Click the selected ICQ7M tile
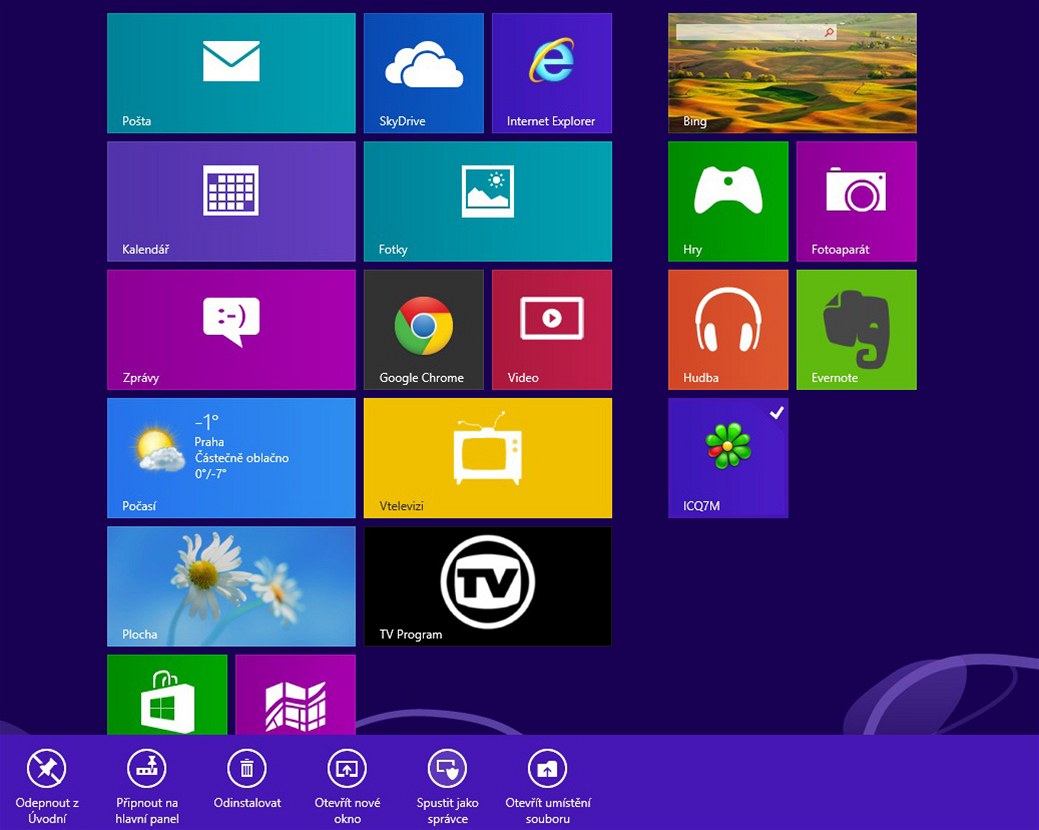Image resolution: width=1039 pixels, height=830 pixels. pyautogui.click(x=728, y=458)
